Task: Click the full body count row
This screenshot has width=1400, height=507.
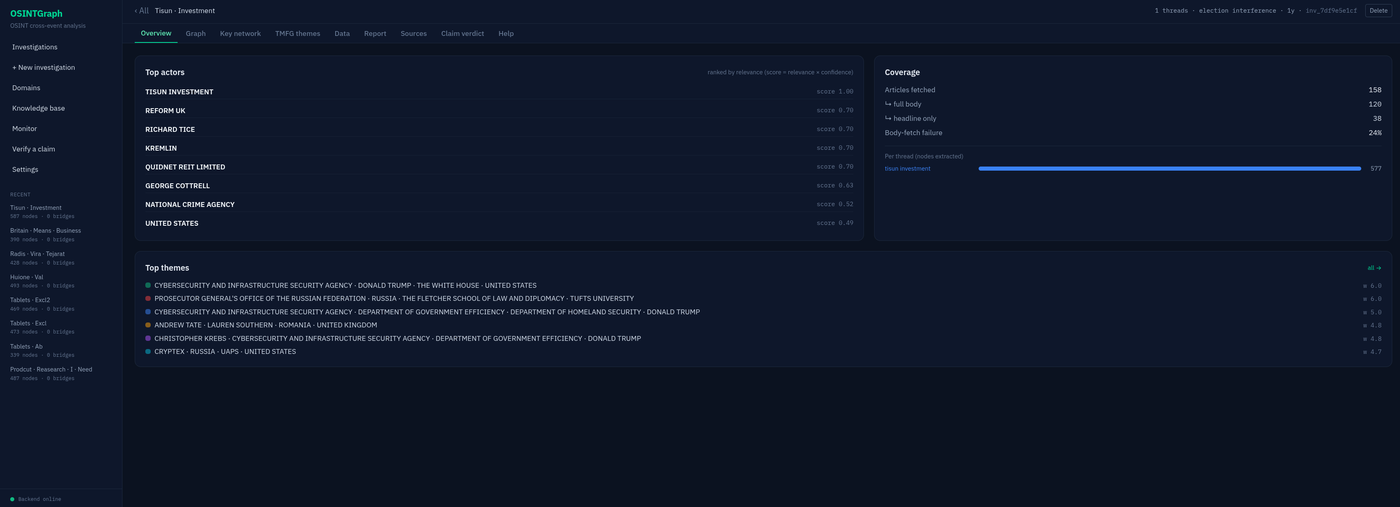Action: [1133, 104]
